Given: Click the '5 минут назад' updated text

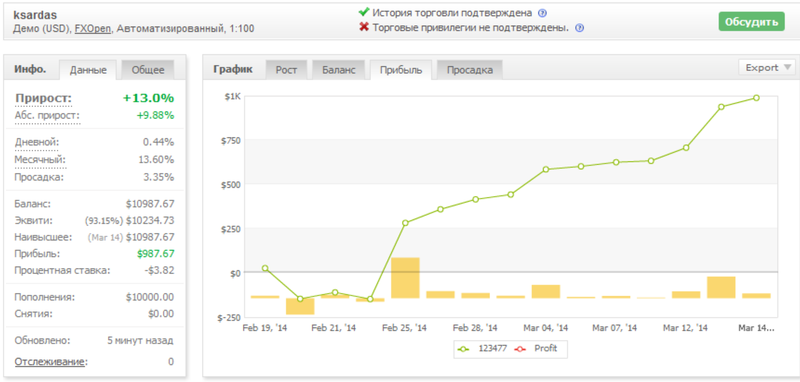Looking at the screenshot, I should pyautogui.click(x=140, y=340).
